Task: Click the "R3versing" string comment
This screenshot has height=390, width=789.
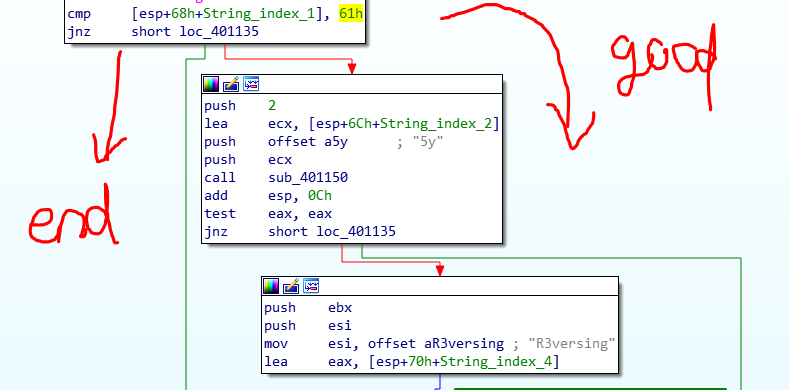Action: coord(572,344)
